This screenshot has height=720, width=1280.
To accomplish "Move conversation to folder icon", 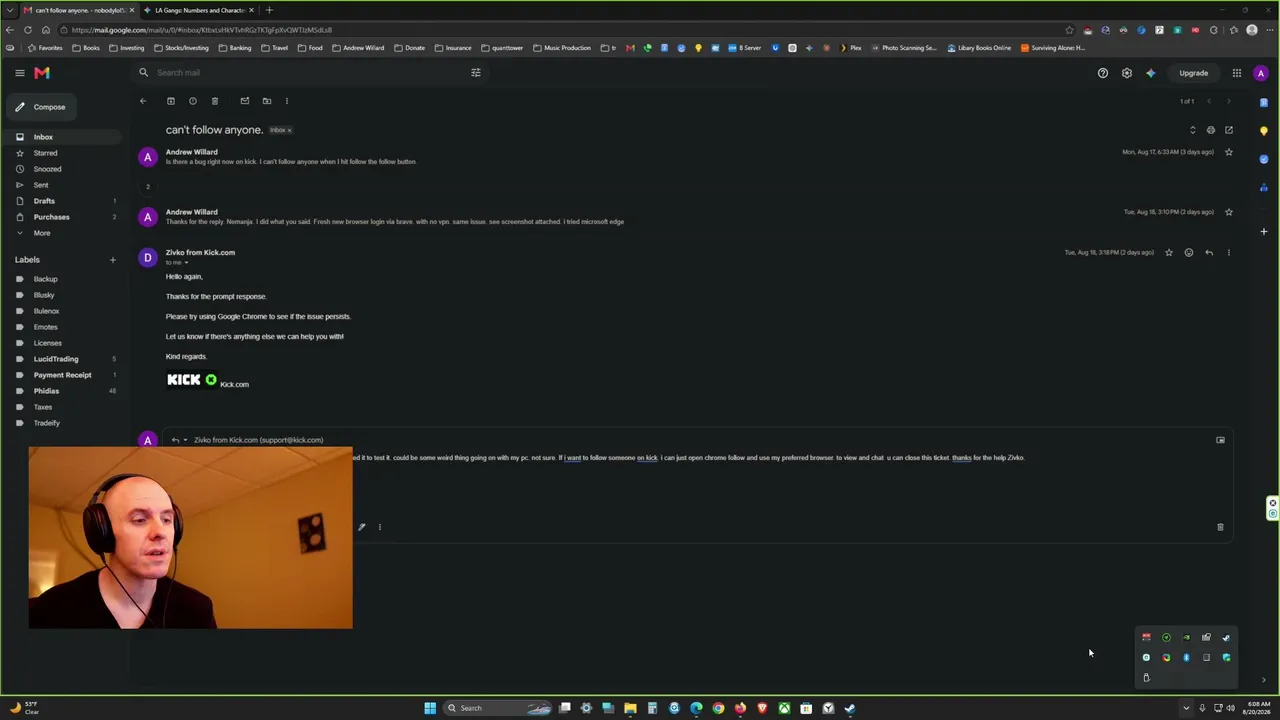I will (267, 101).
